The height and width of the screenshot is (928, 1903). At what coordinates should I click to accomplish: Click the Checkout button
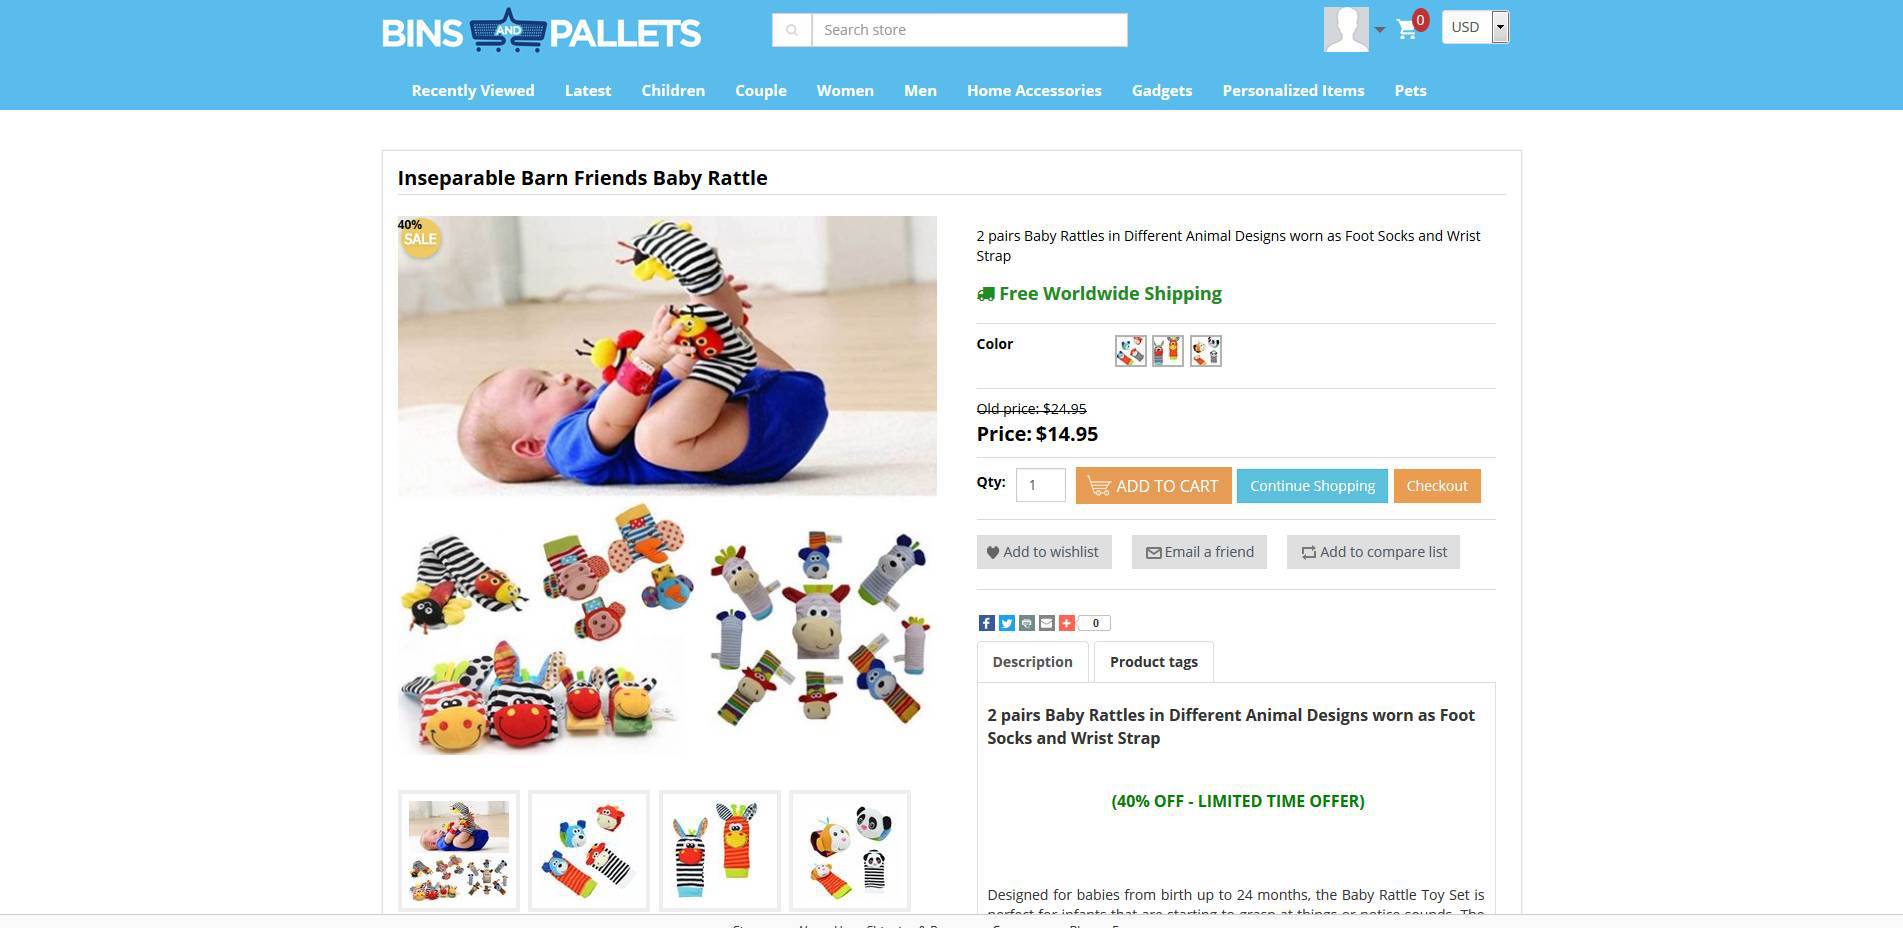click(1437, 486)
